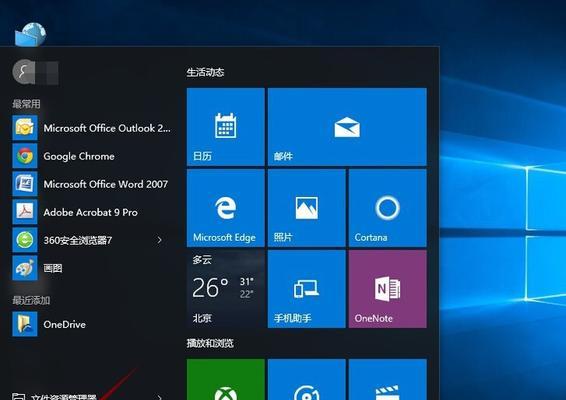The width and height of the screenshot is (566, 400).
Task: Select the 生活动态 group heading
Action: point(205,72)
